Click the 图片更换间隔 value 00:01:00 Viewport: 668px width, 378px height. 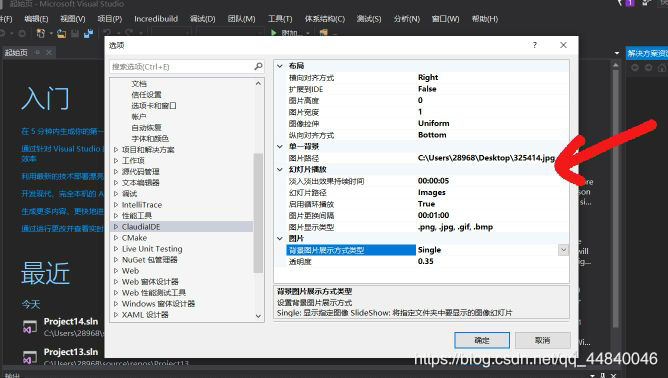tap(433, 215)
